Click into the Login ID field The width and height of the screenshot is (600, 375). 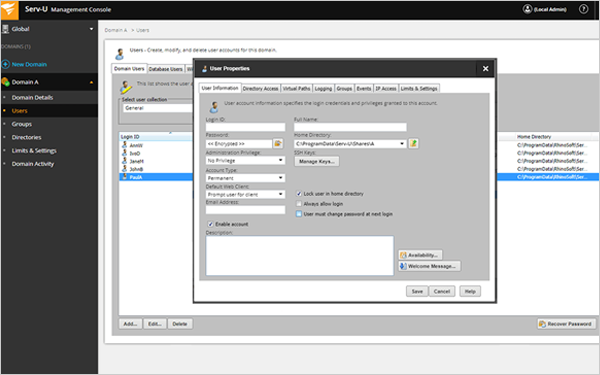[245, 127]
